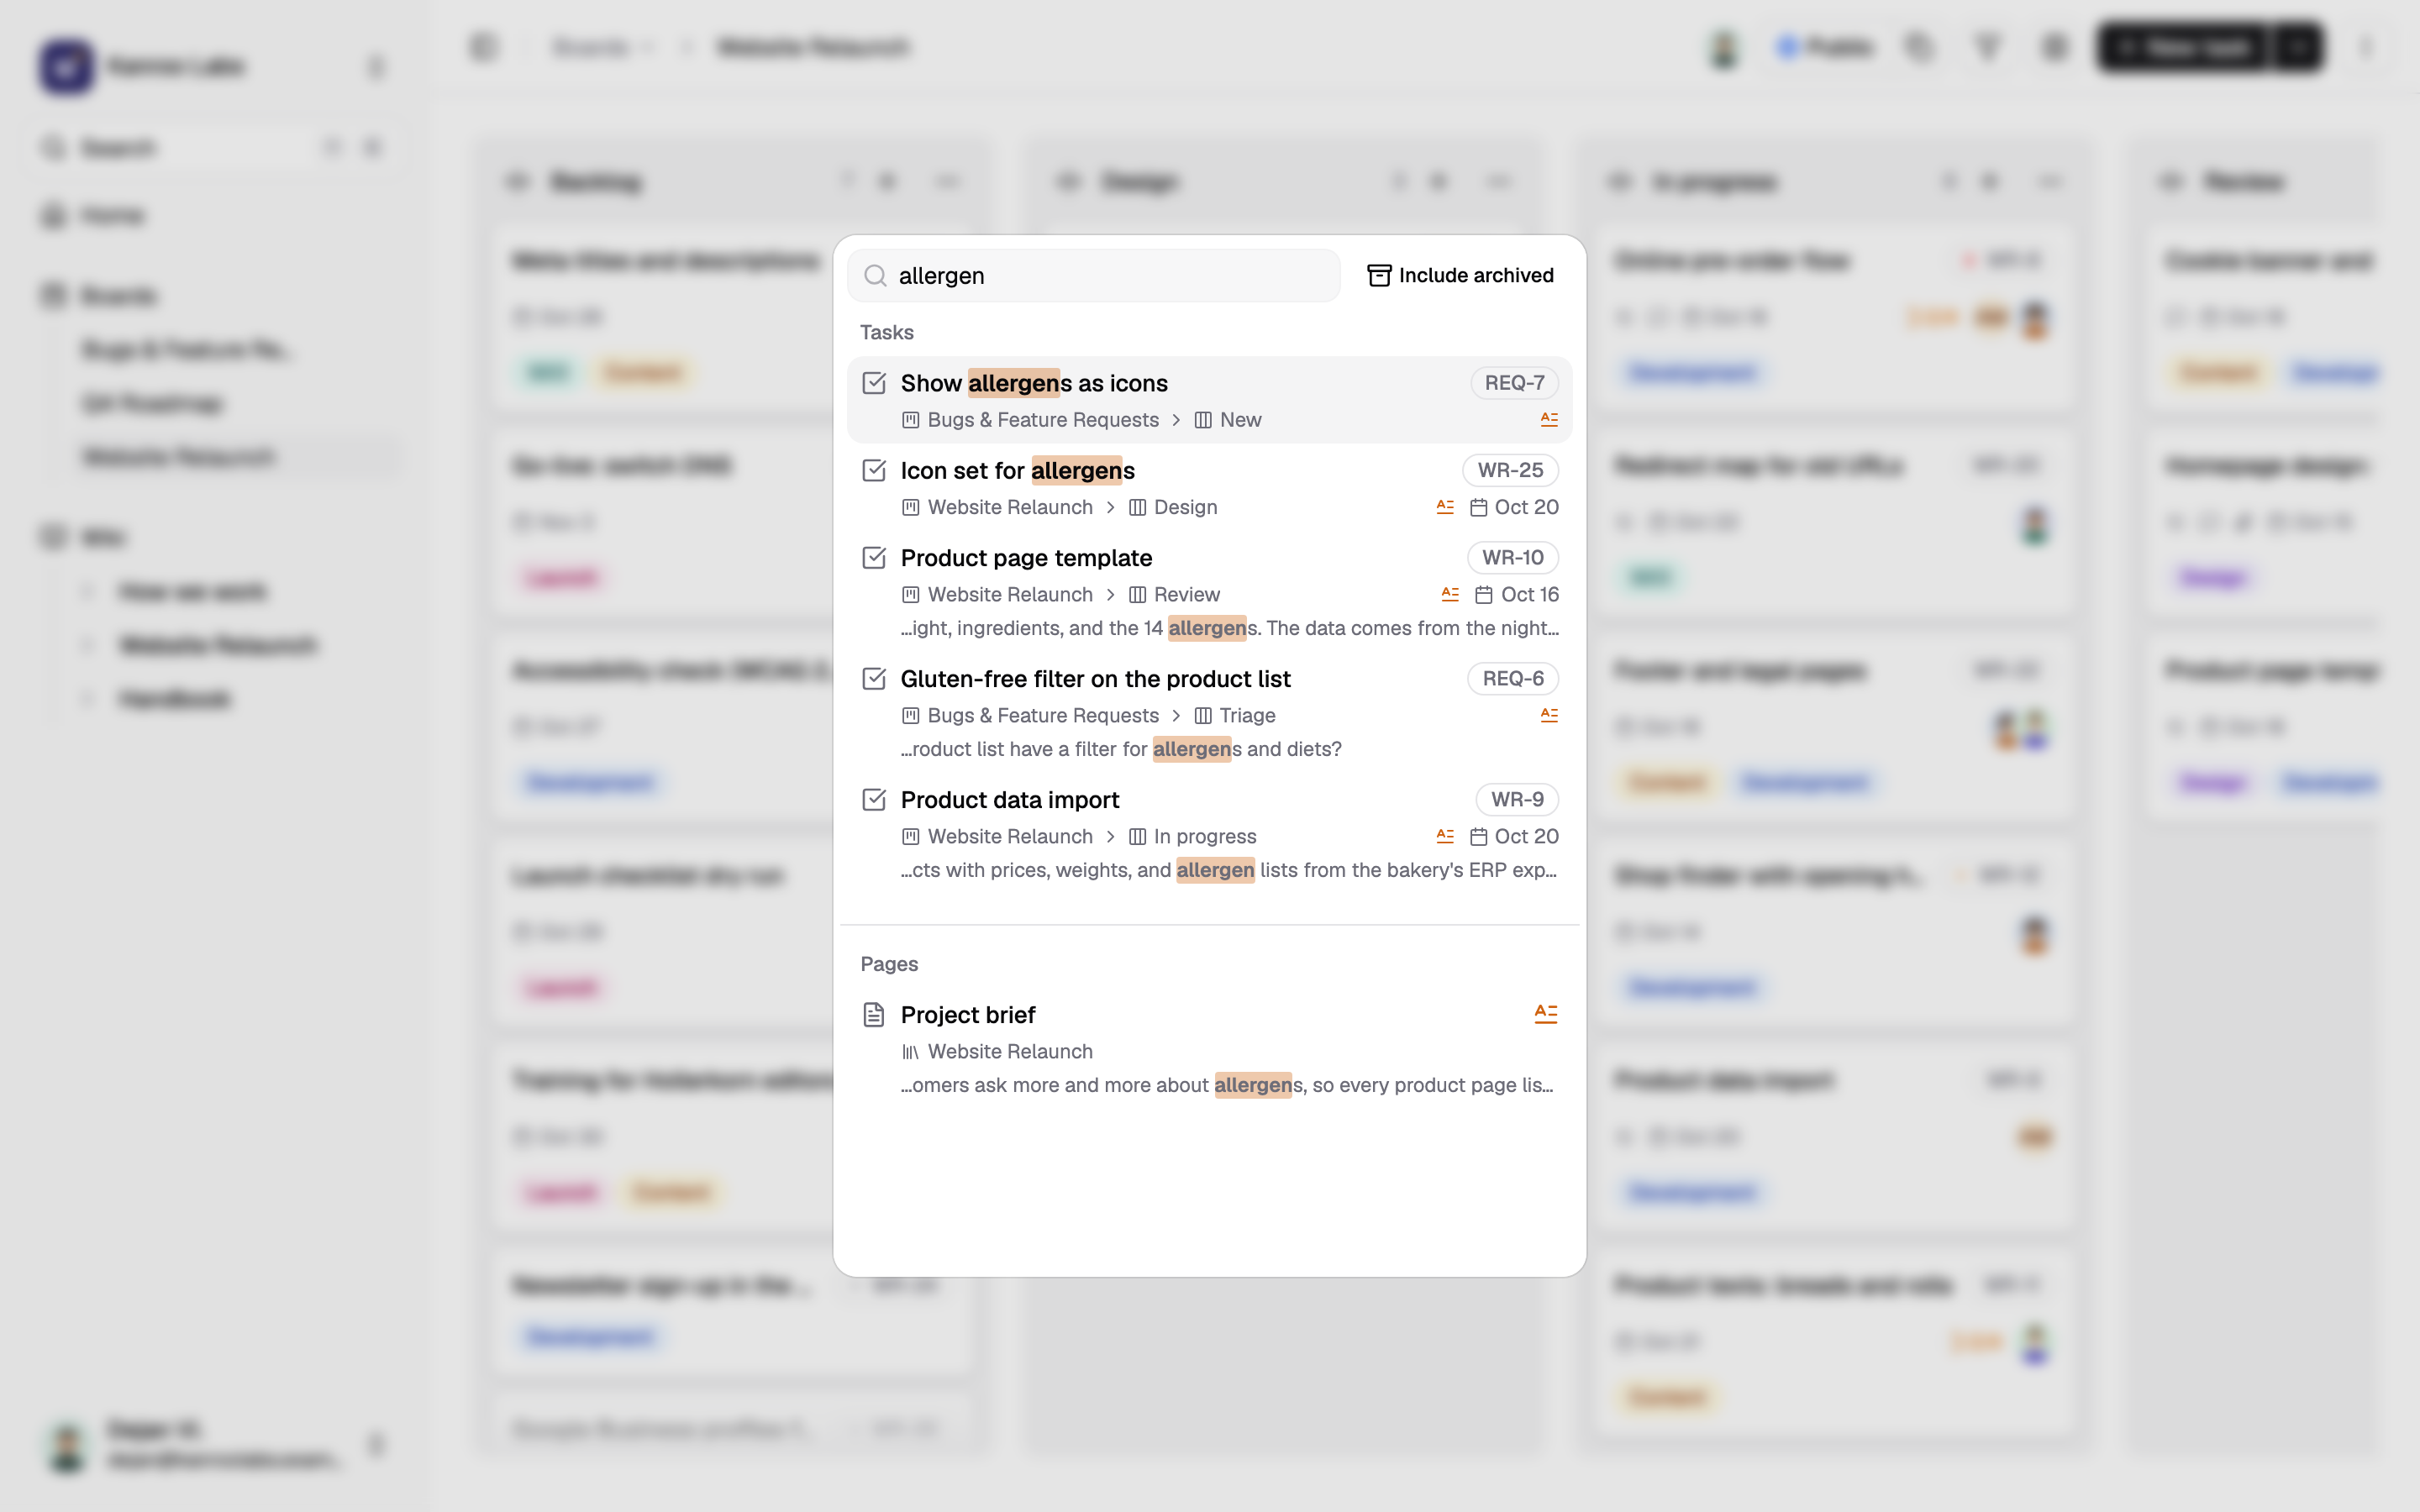Image resolution: width=2420 pixels, height=1512 pixels.
Task: Click task checkbox icon for Show allergens as icons
Action: pos(874,383)
